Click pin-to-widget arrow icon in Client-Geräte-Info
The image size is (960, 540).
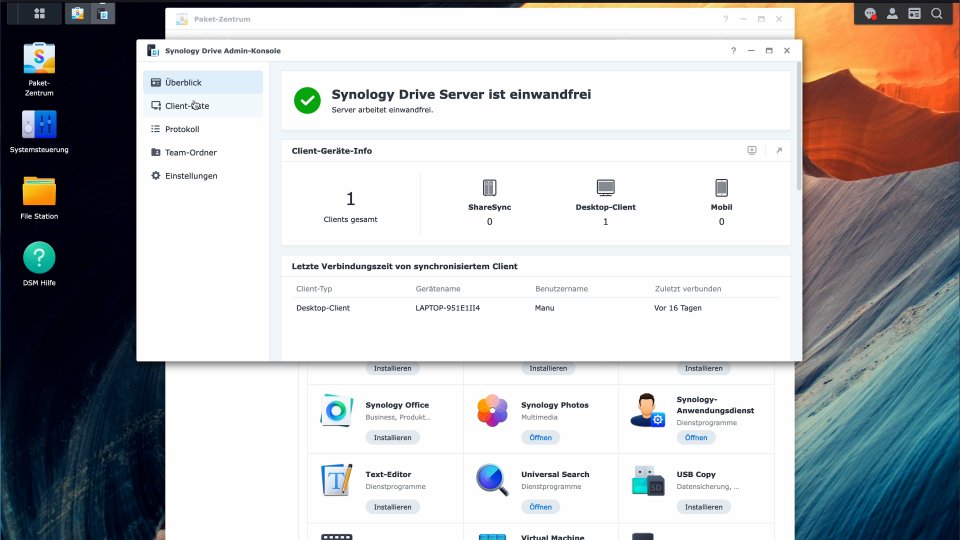779,151
